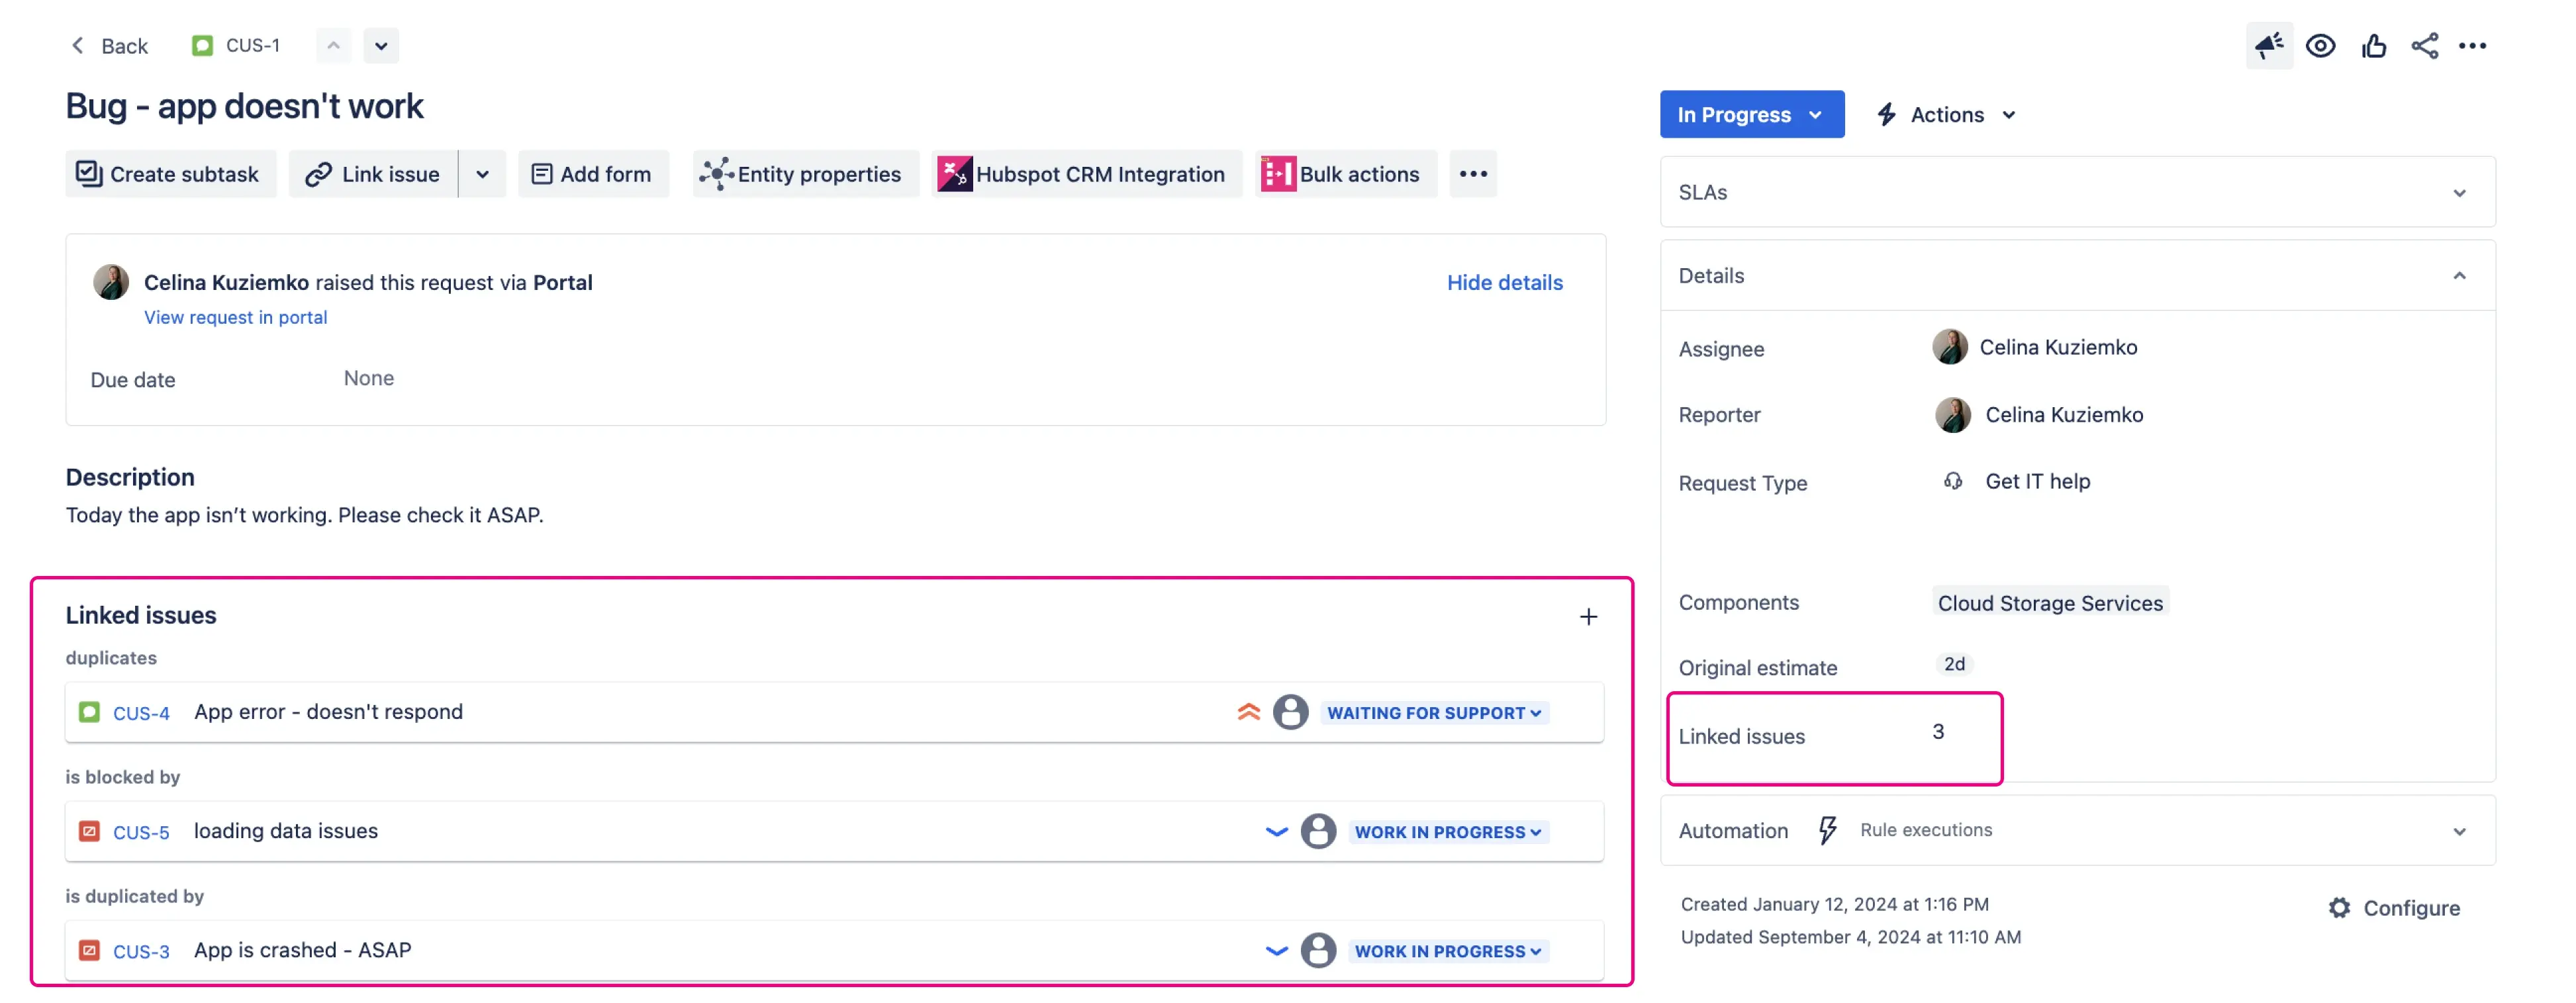Viewport: 2576px width, 1003px height.
Task: Open linked issue CUS-5
Action: 141,832
